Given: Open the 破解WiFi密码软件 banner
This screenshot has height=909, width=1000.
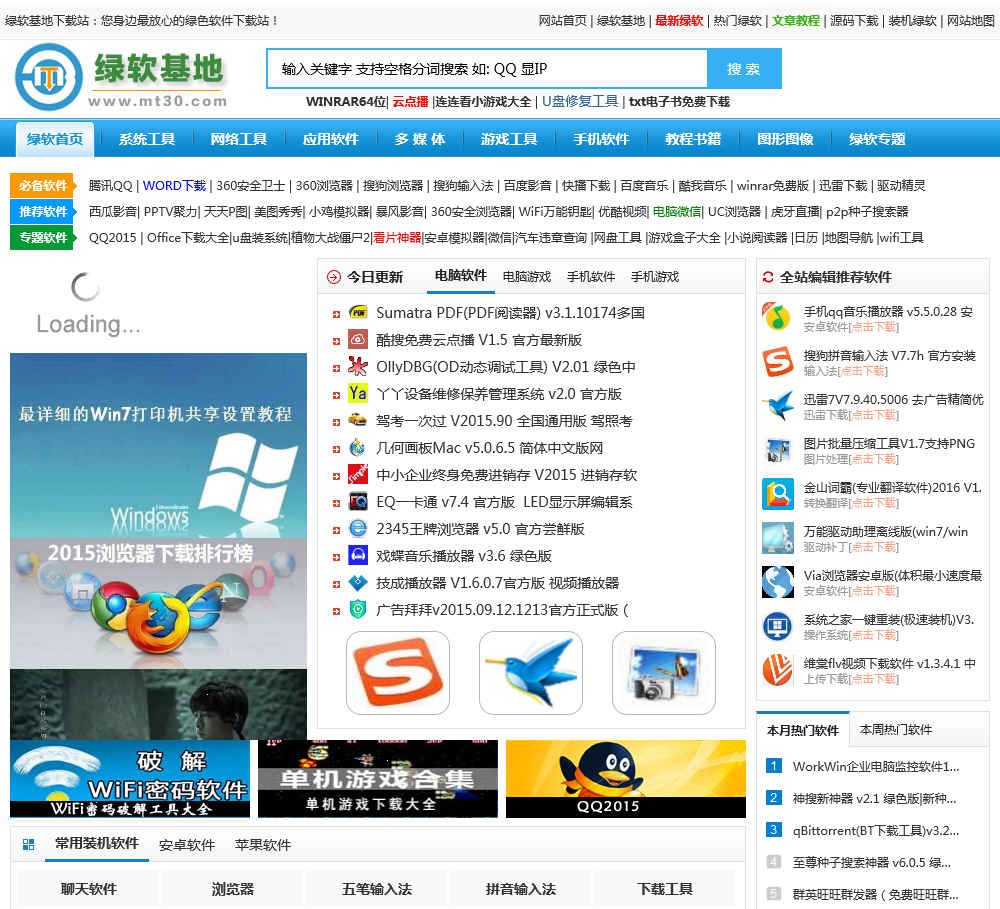Looking at the screenshot, I should pyautogui.click(x=130, y=779).
